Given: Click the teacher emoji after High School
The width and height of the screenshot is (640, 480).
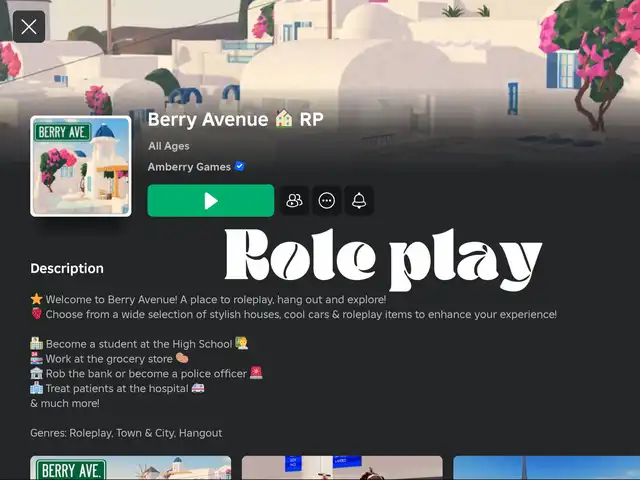Looking at the screenshot, I should click(241, 344).
